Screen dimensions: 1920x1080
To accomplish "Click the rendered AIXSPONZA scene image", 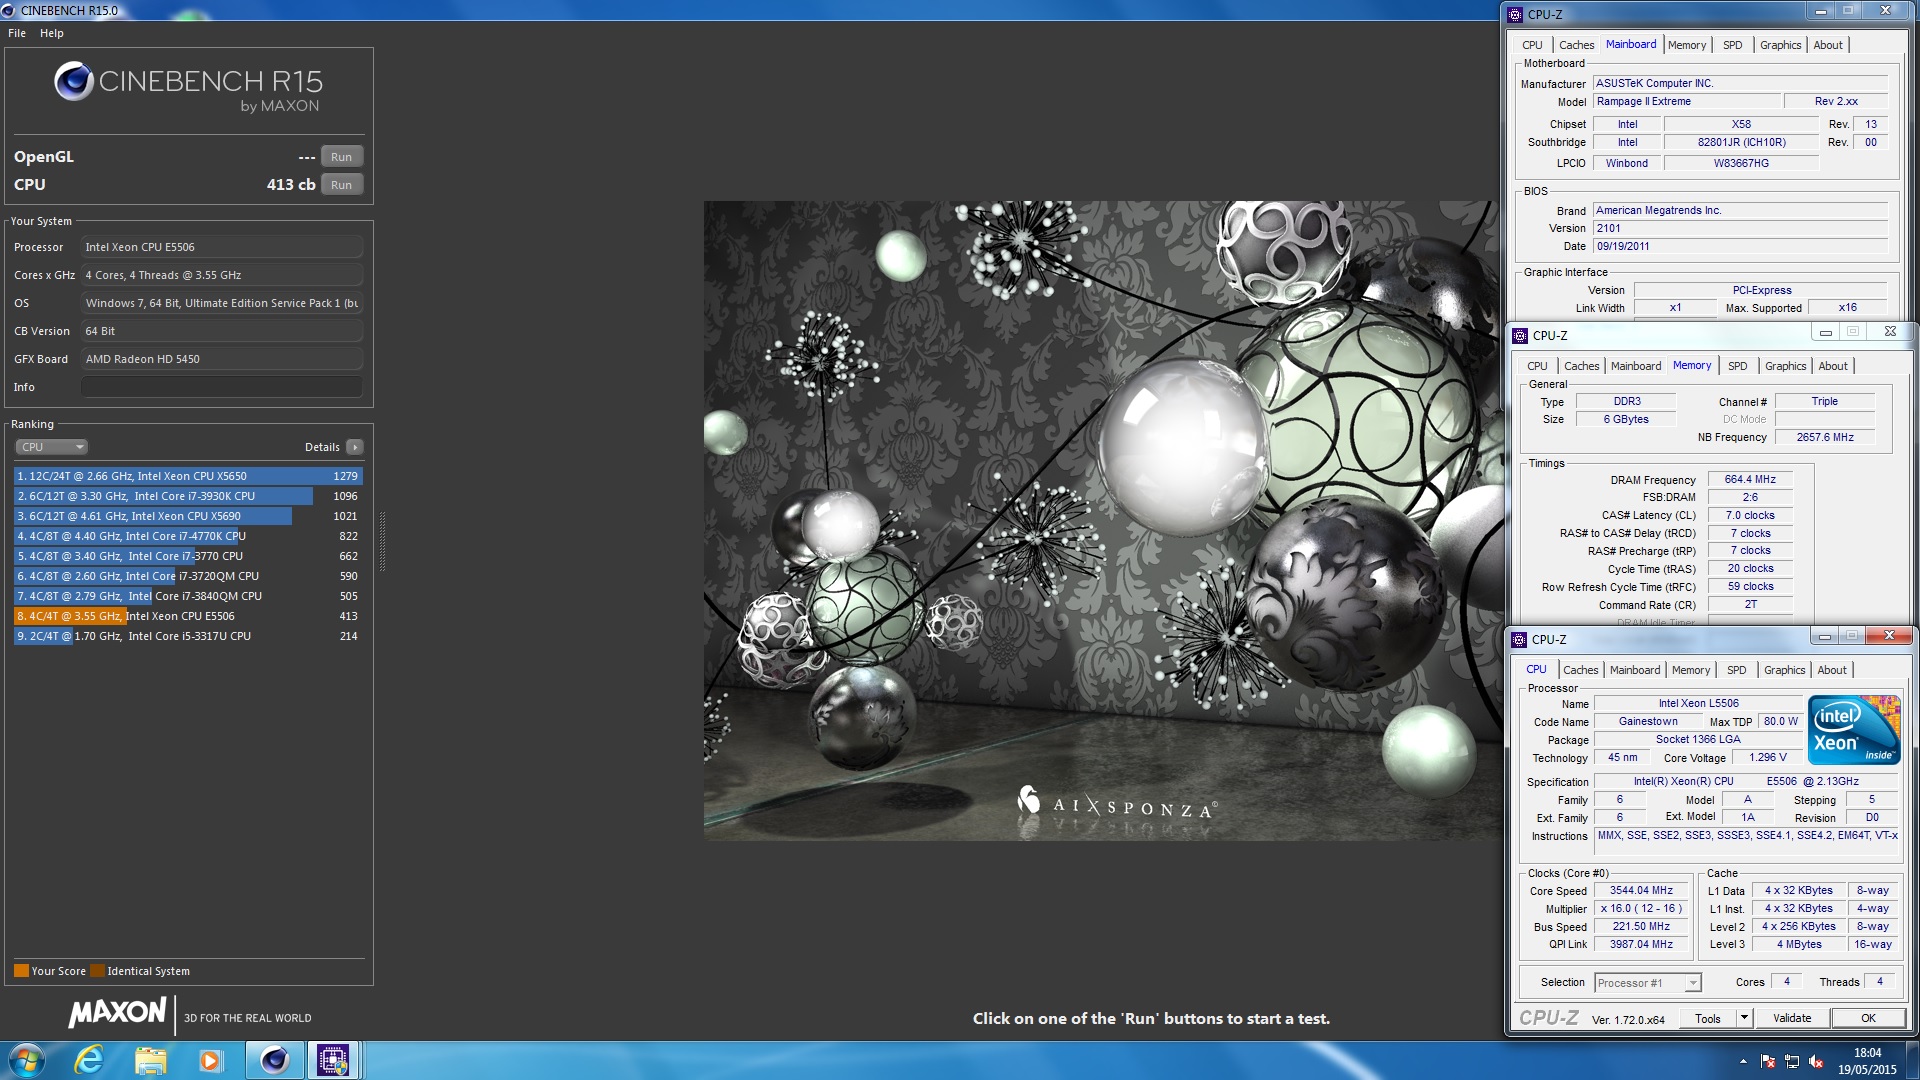I will (x=1102, y=521).
